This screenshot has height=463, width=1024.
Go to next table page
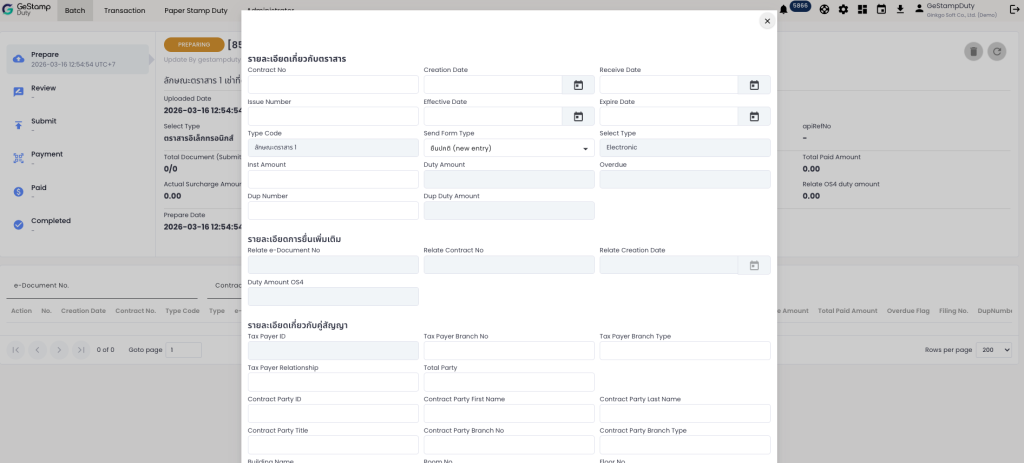(x=59, y=350)
